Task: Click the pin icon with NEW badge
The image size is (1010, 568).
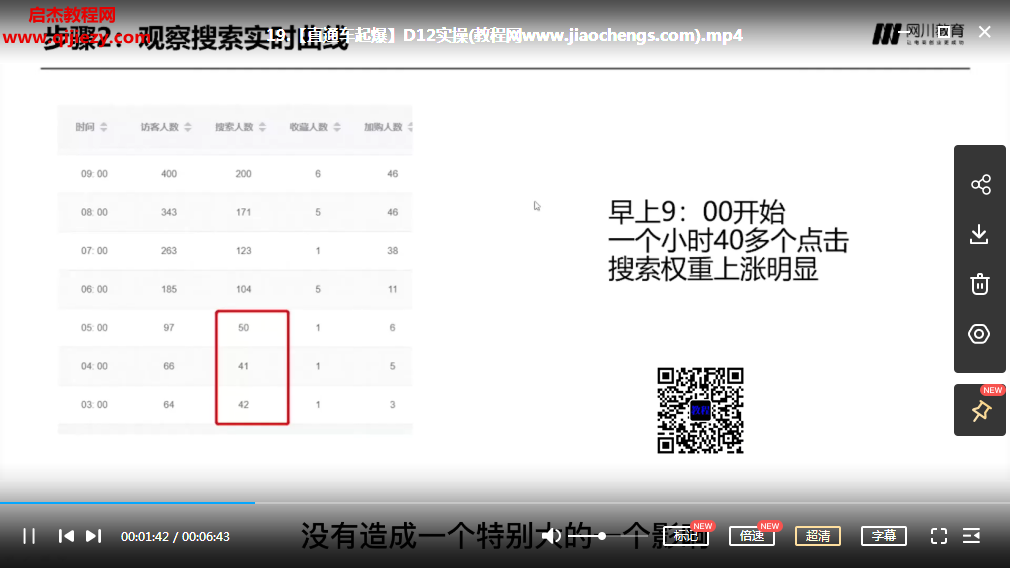Action: (981, 411)
